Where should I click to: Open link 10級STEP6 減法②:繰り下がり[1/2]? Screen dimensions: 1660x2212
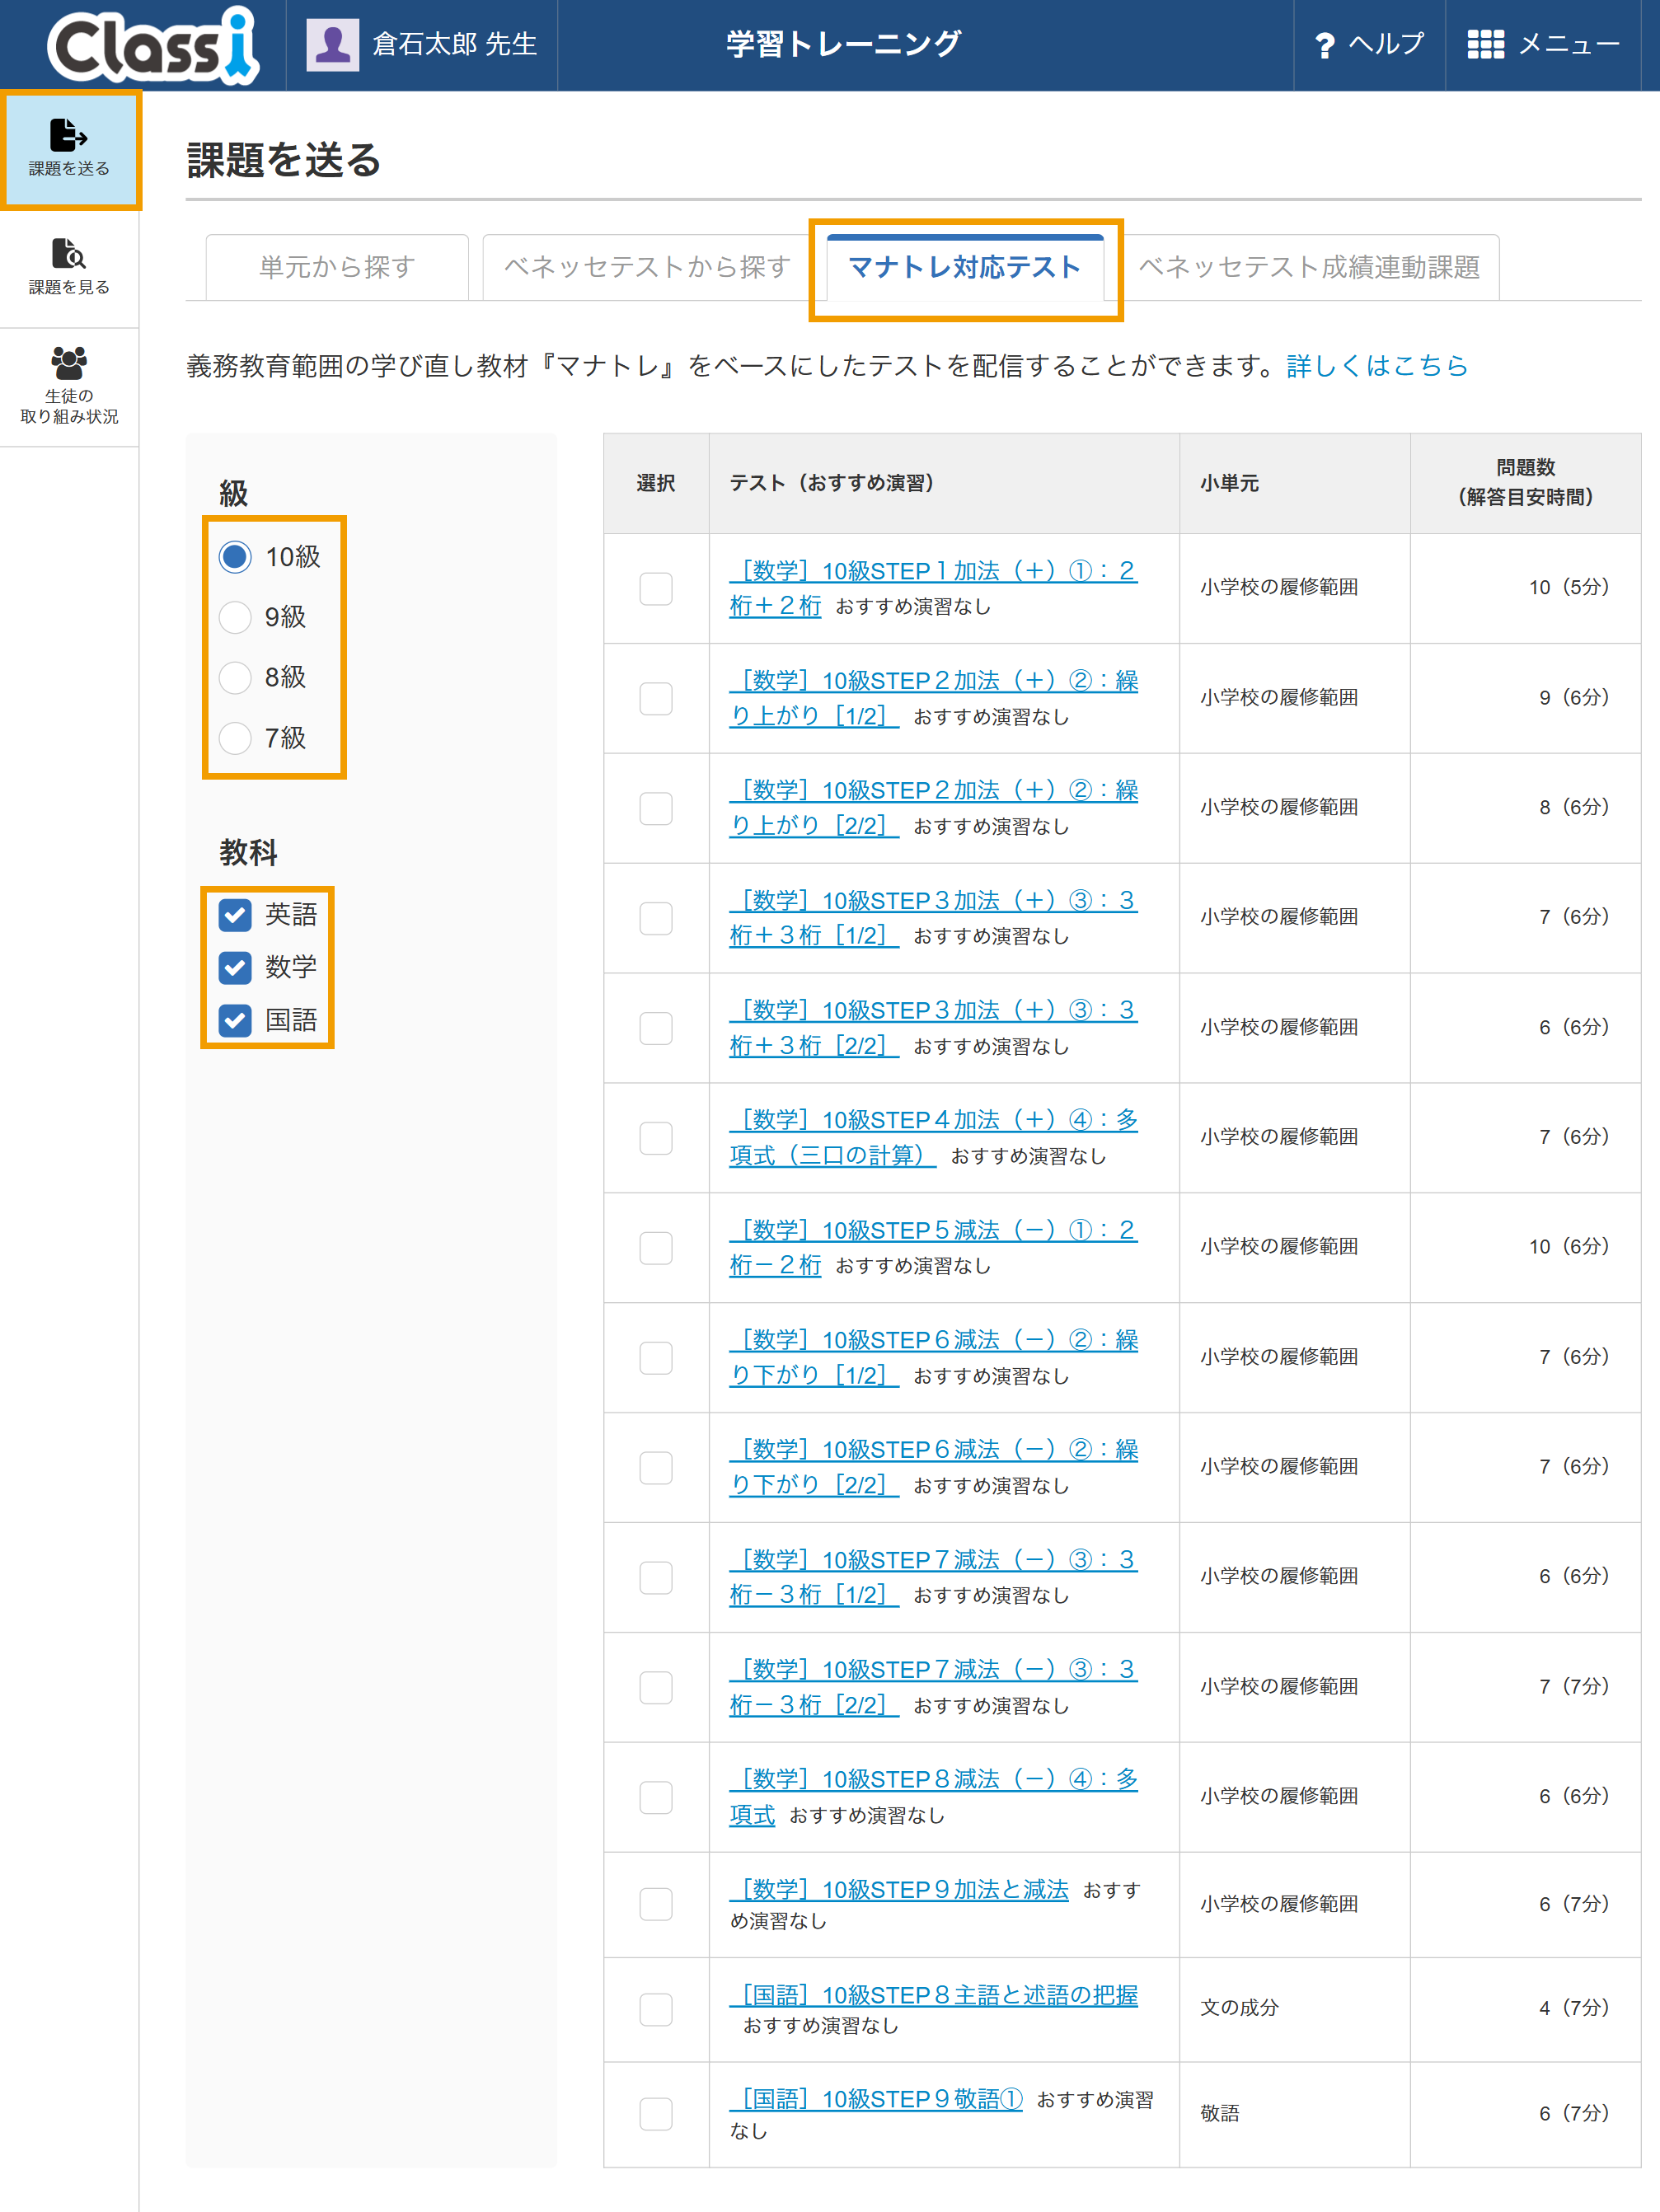point(933,1358)
